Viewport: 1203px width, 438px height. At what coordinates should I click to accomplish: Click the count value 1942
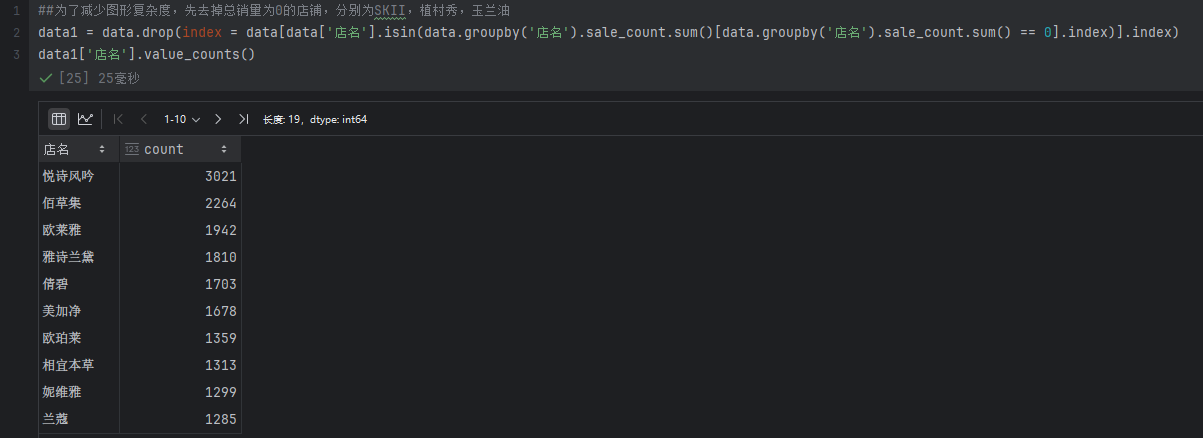point(220,230)
